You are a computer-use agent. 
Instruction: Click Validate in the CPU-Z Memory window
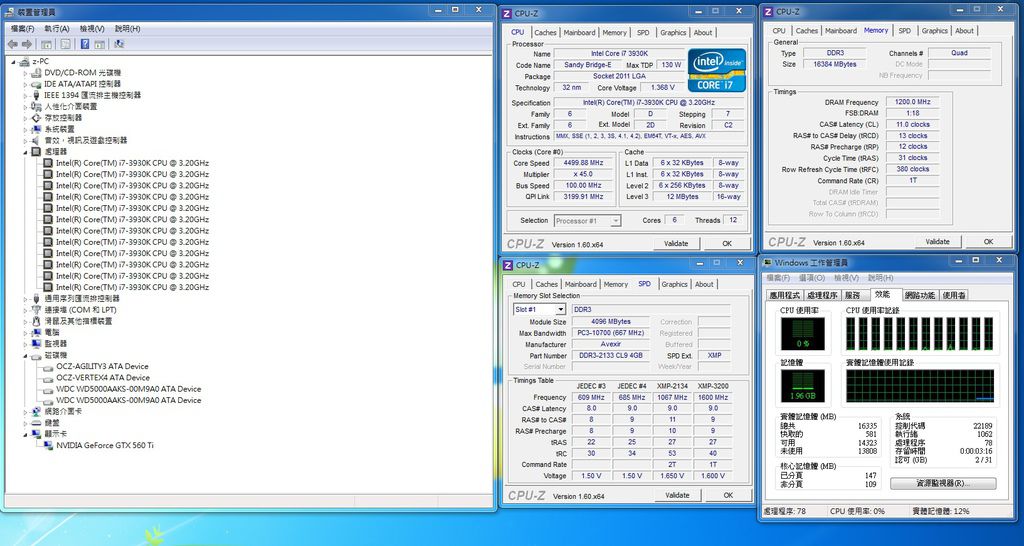click(937, 242)
